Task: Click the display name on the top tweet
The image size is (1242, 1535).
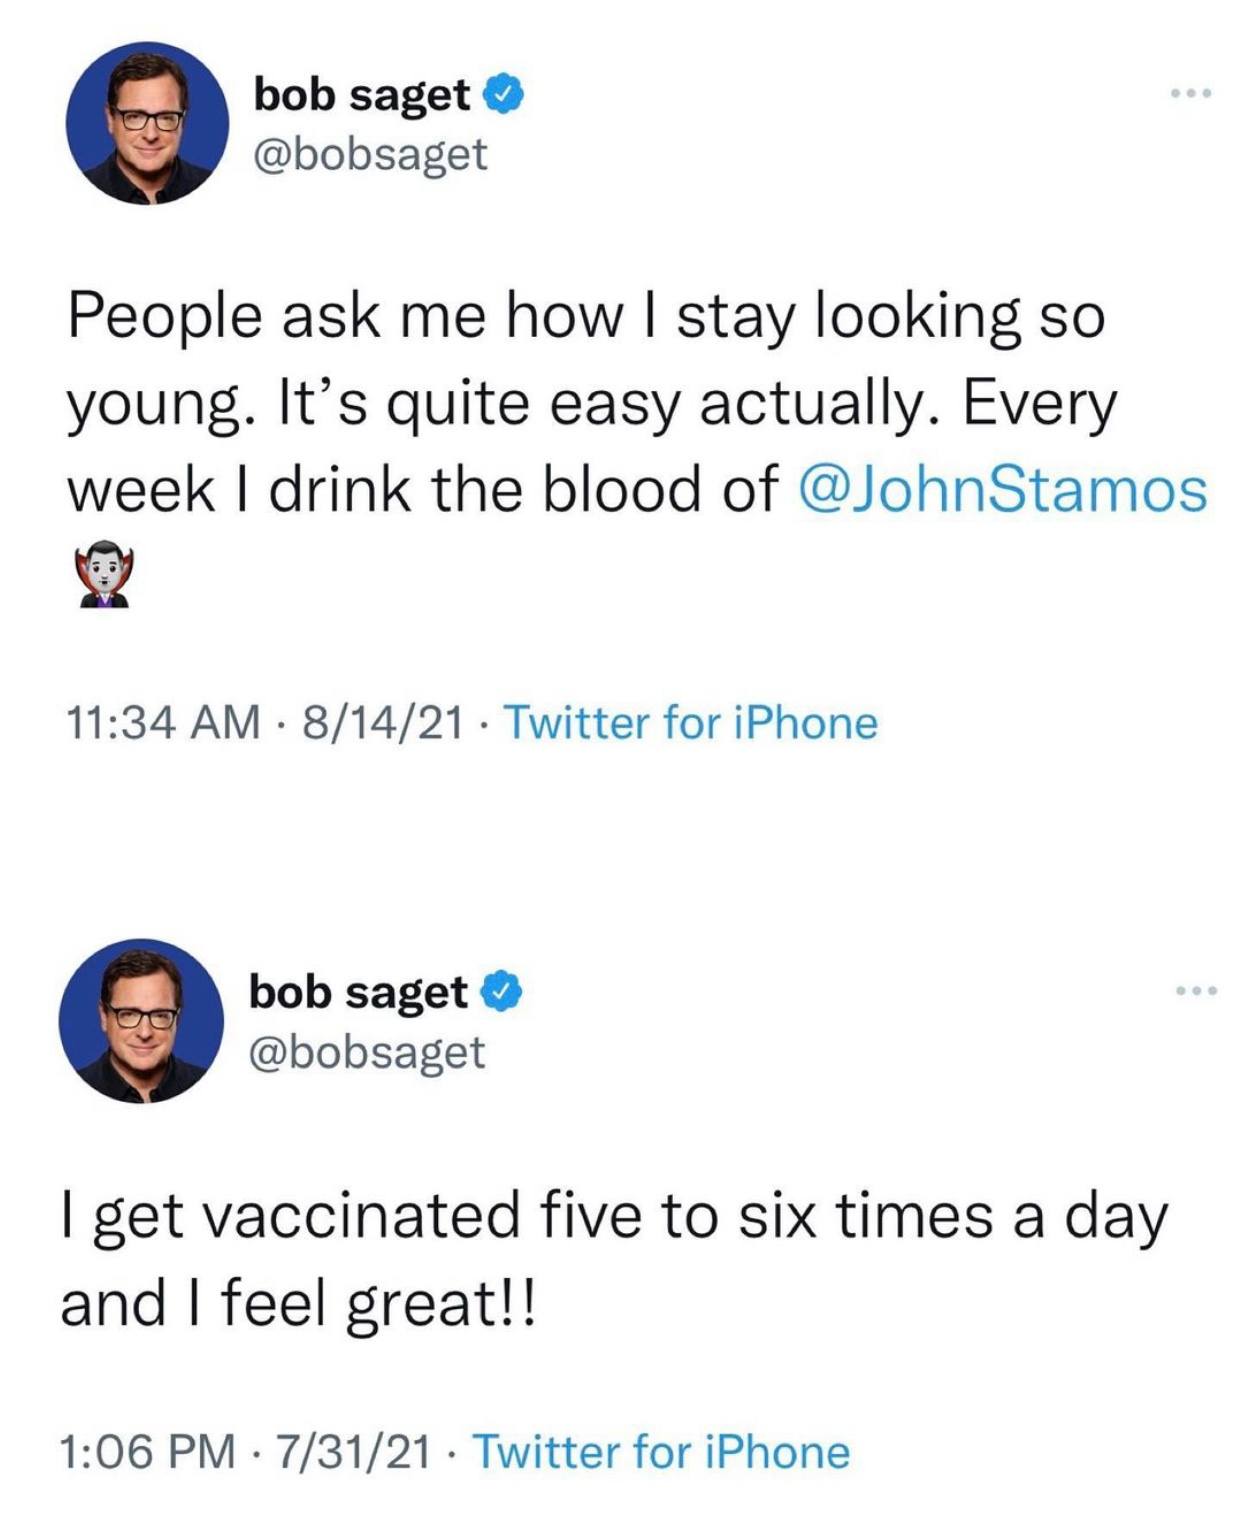Action: pos(362,95)
